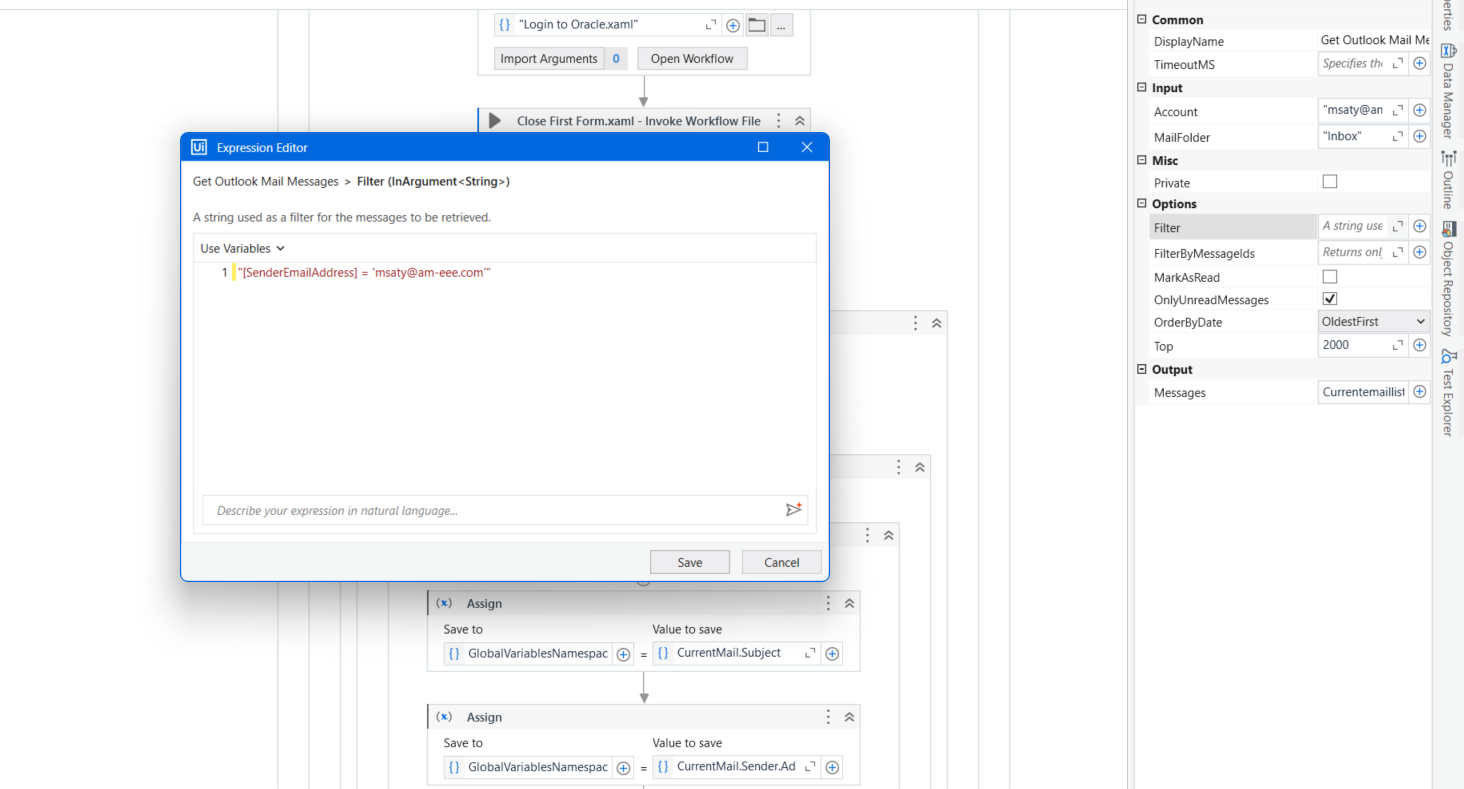
Task: Click the plus icon in the FilterByMessageIds row
Action: tap(1419, 253)
